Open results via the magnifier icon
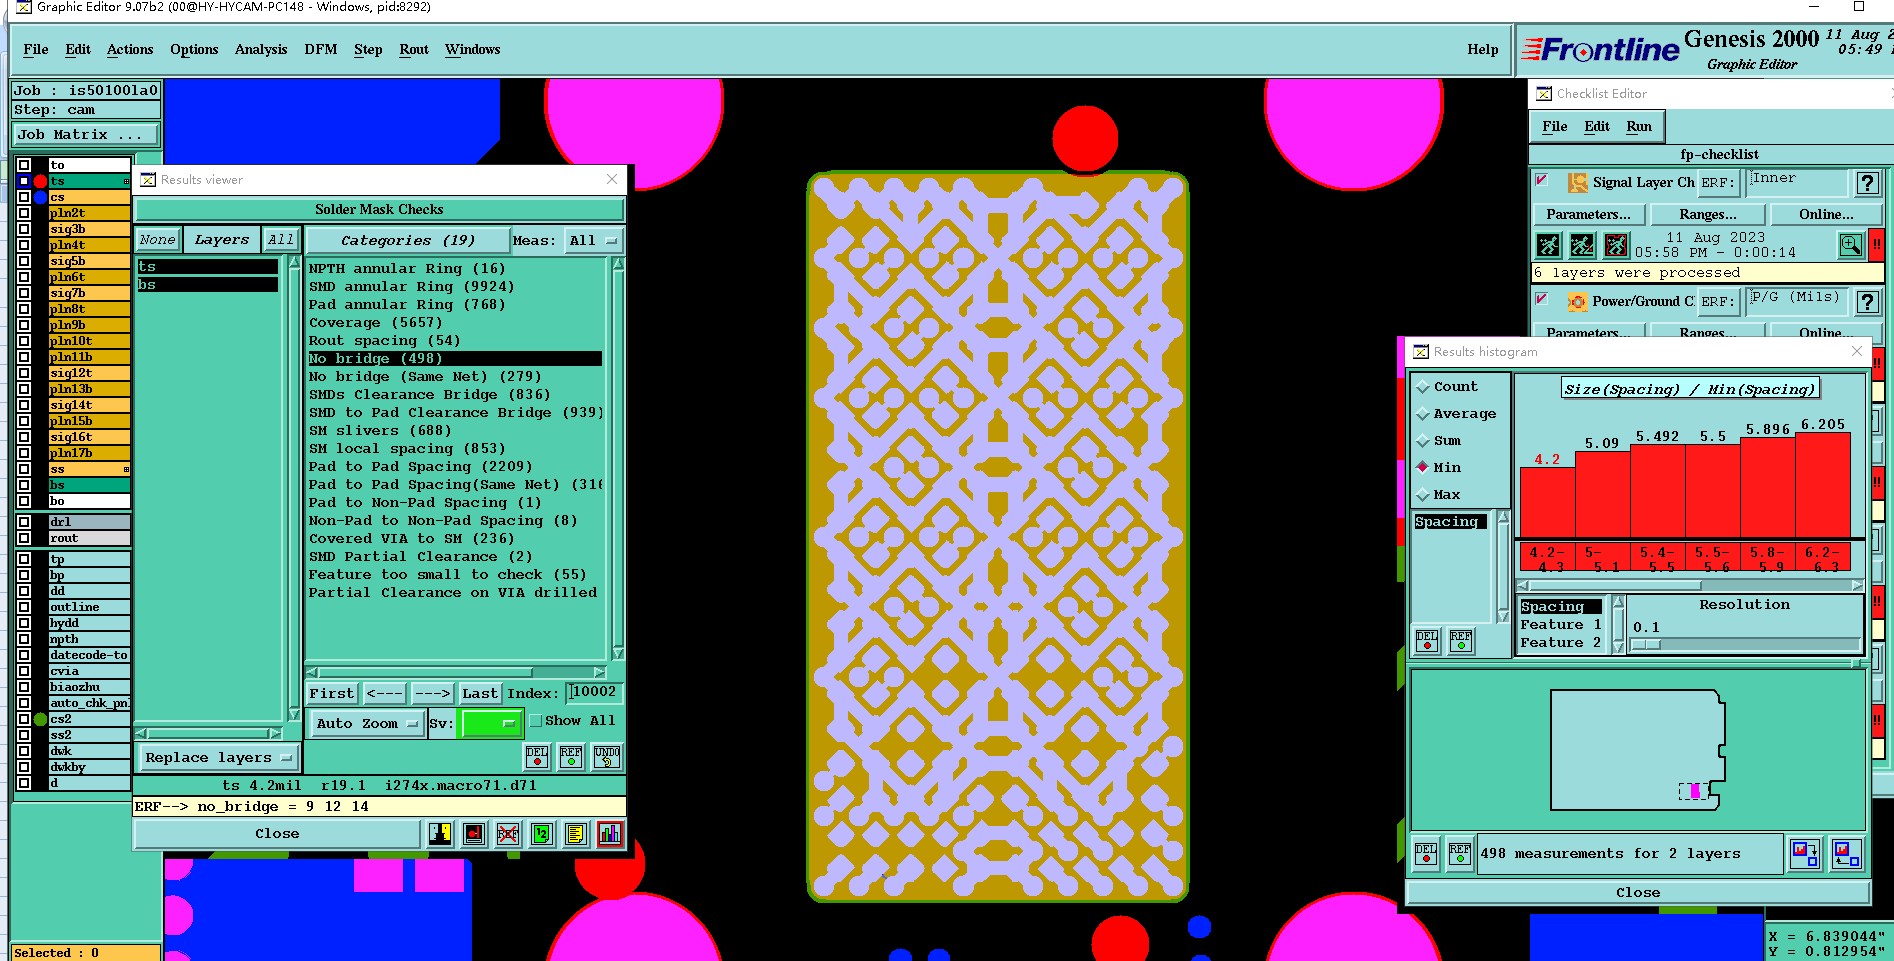 click(1851, 244)
